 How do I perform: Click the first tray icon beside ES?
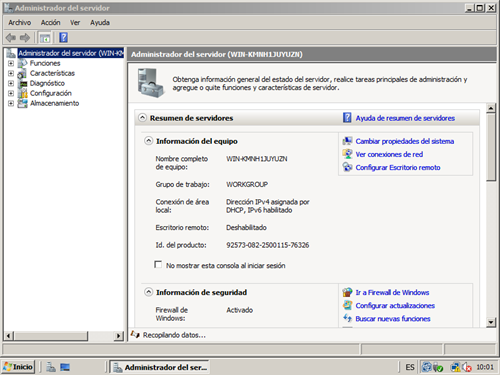pyautogui.click(x=426, y=367)
